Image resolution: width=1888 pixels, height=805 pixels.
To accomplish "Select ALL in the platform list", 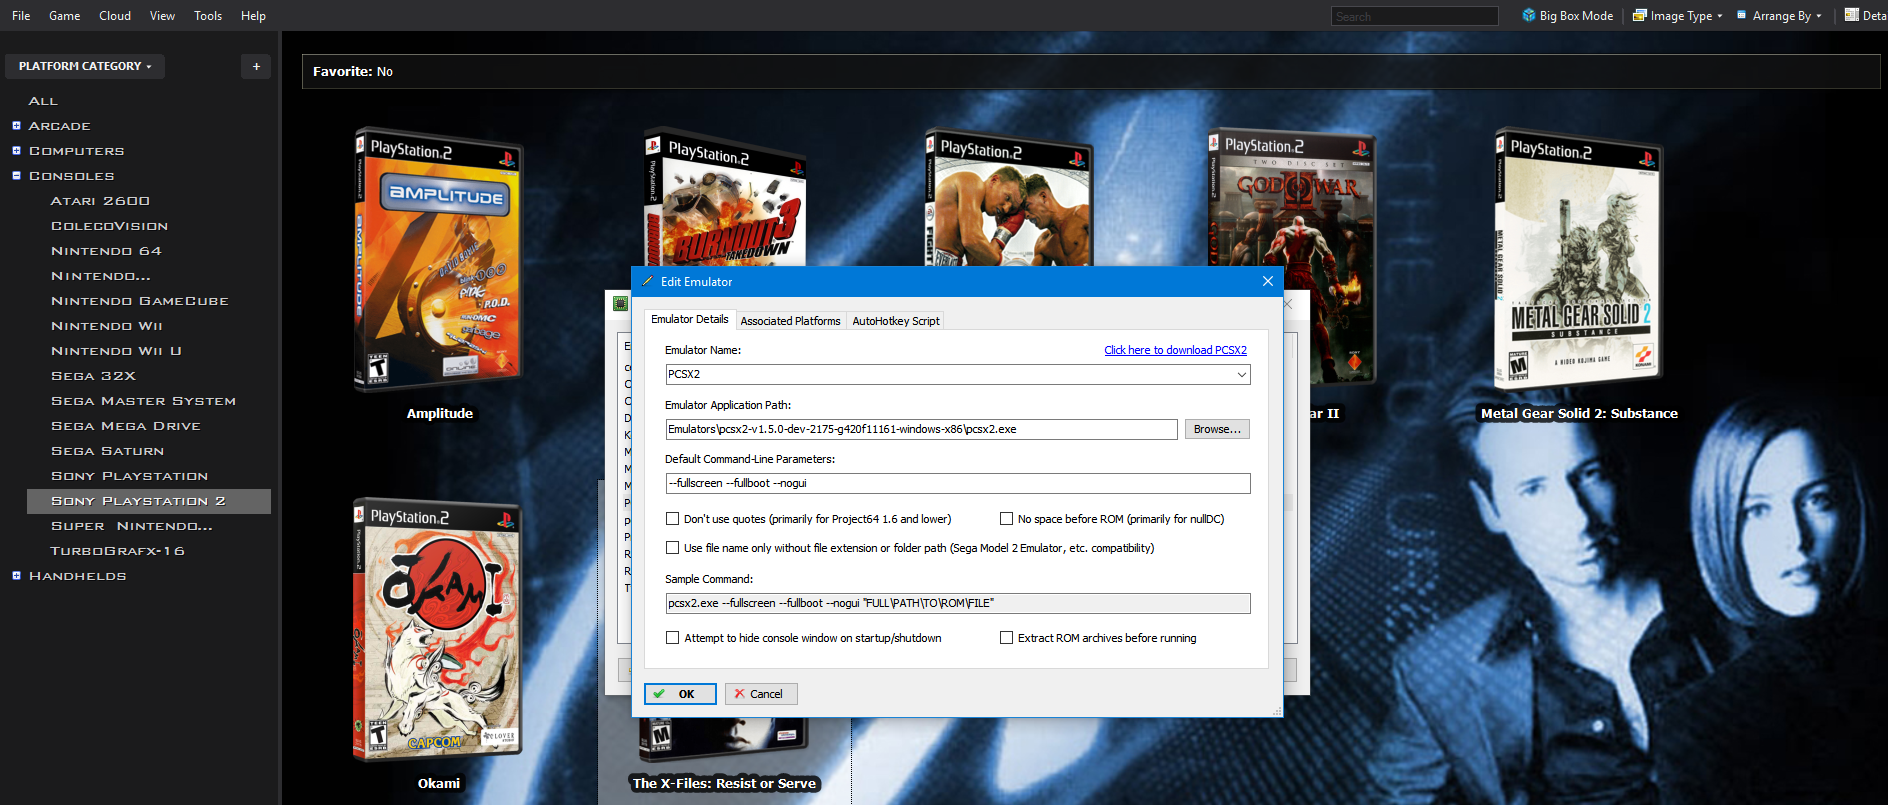I will tap(43, 101).
